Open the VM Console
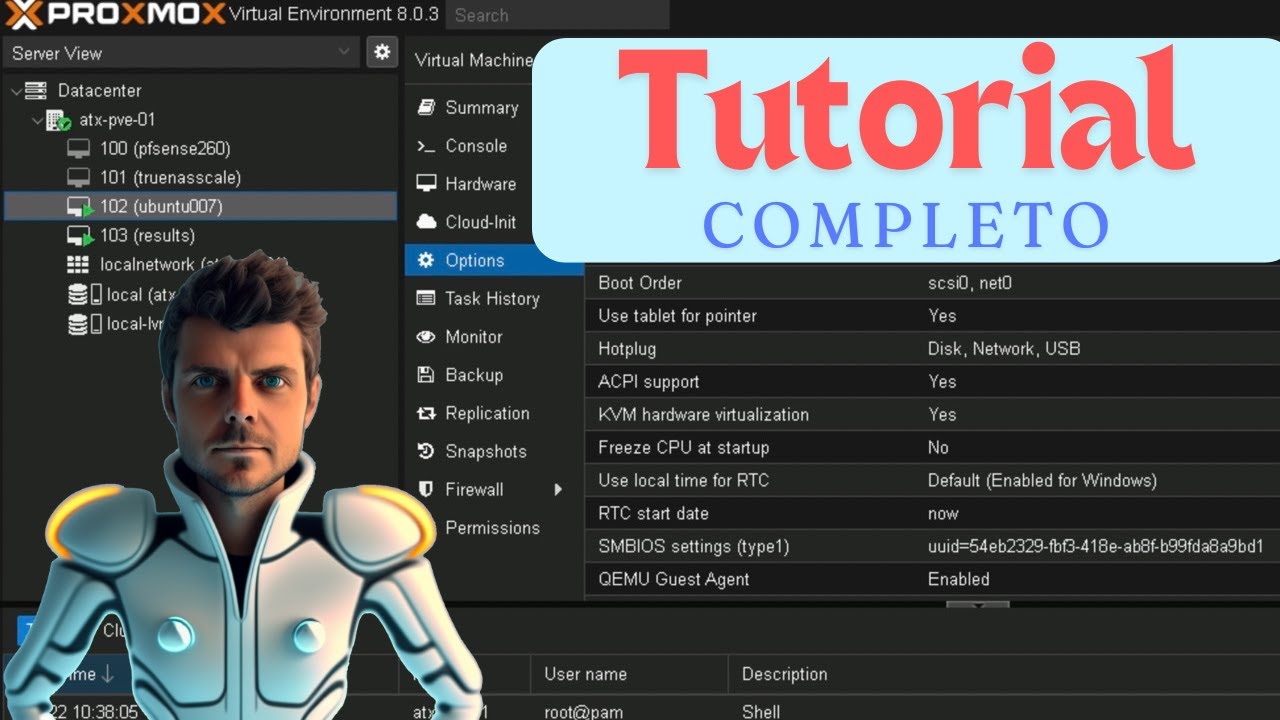 [475, 146]
